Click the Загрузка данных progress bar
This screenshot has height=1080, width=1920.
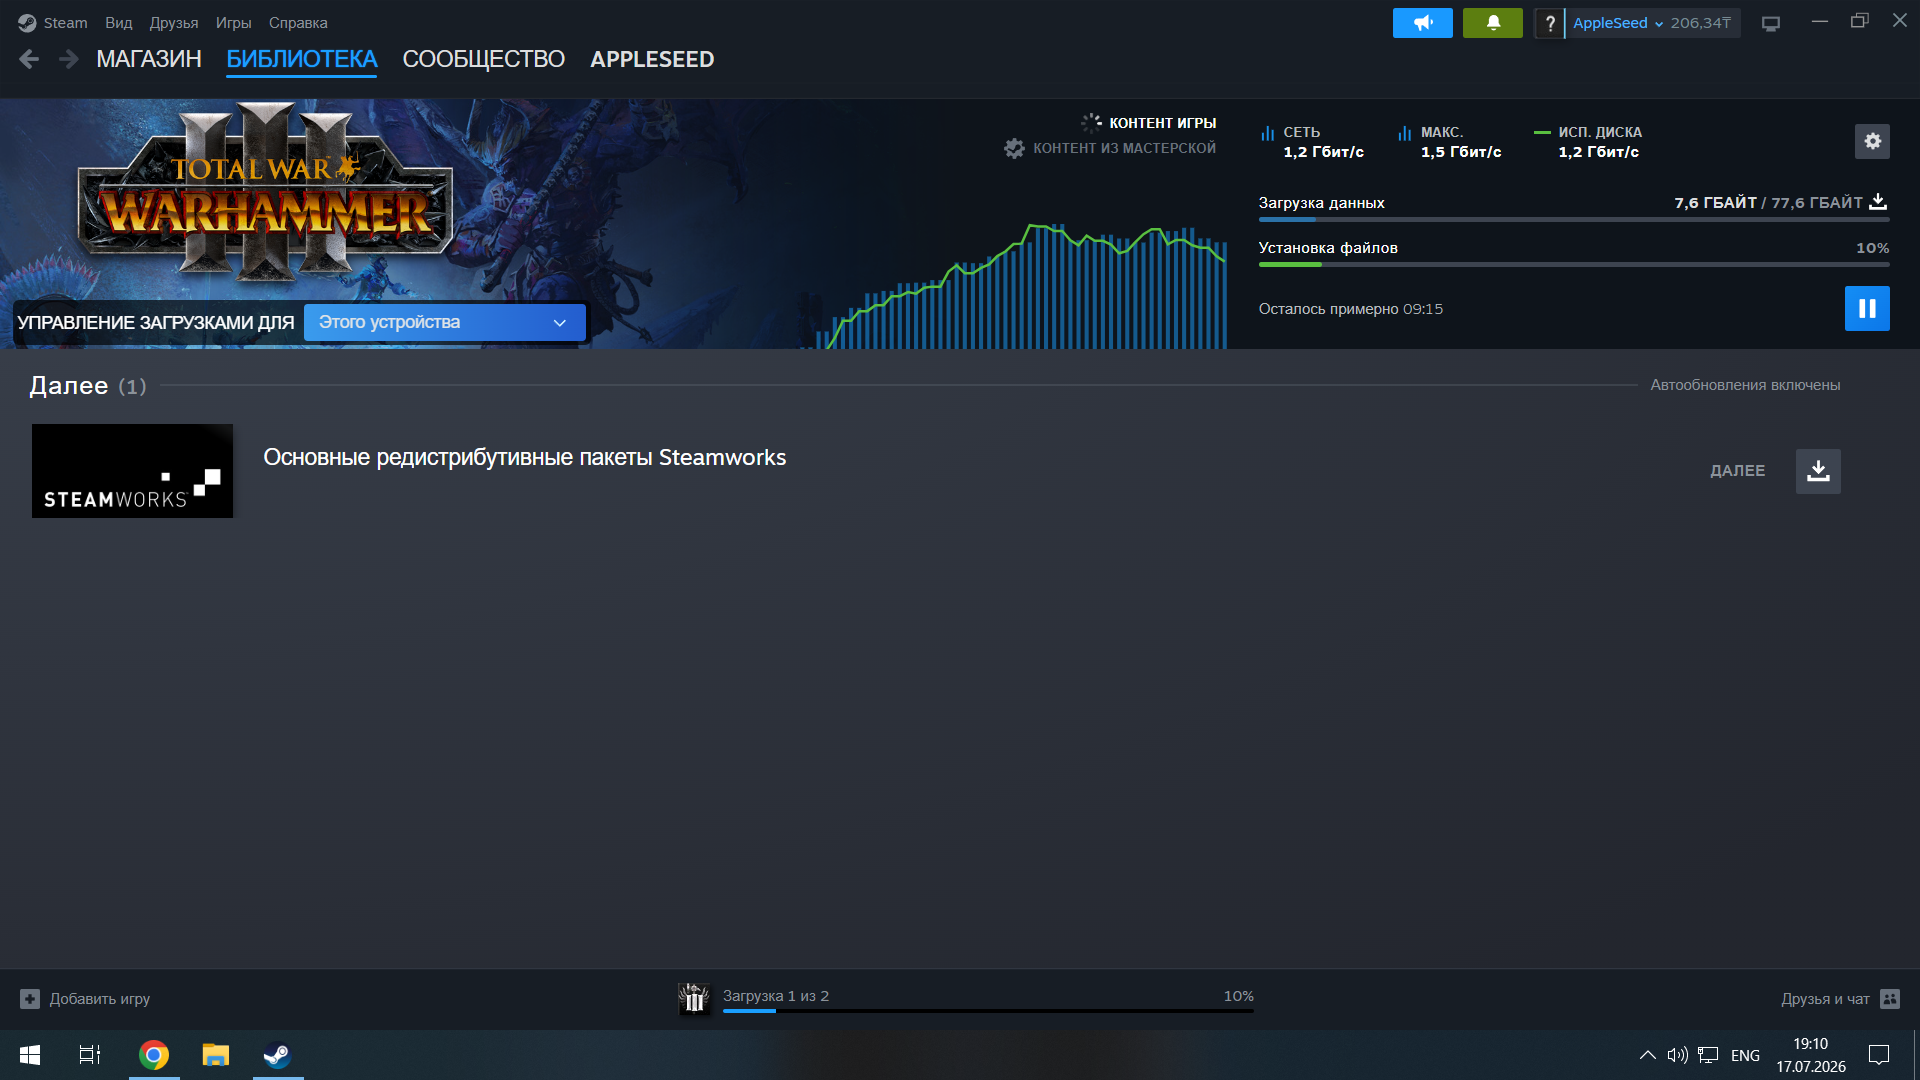1574,219
